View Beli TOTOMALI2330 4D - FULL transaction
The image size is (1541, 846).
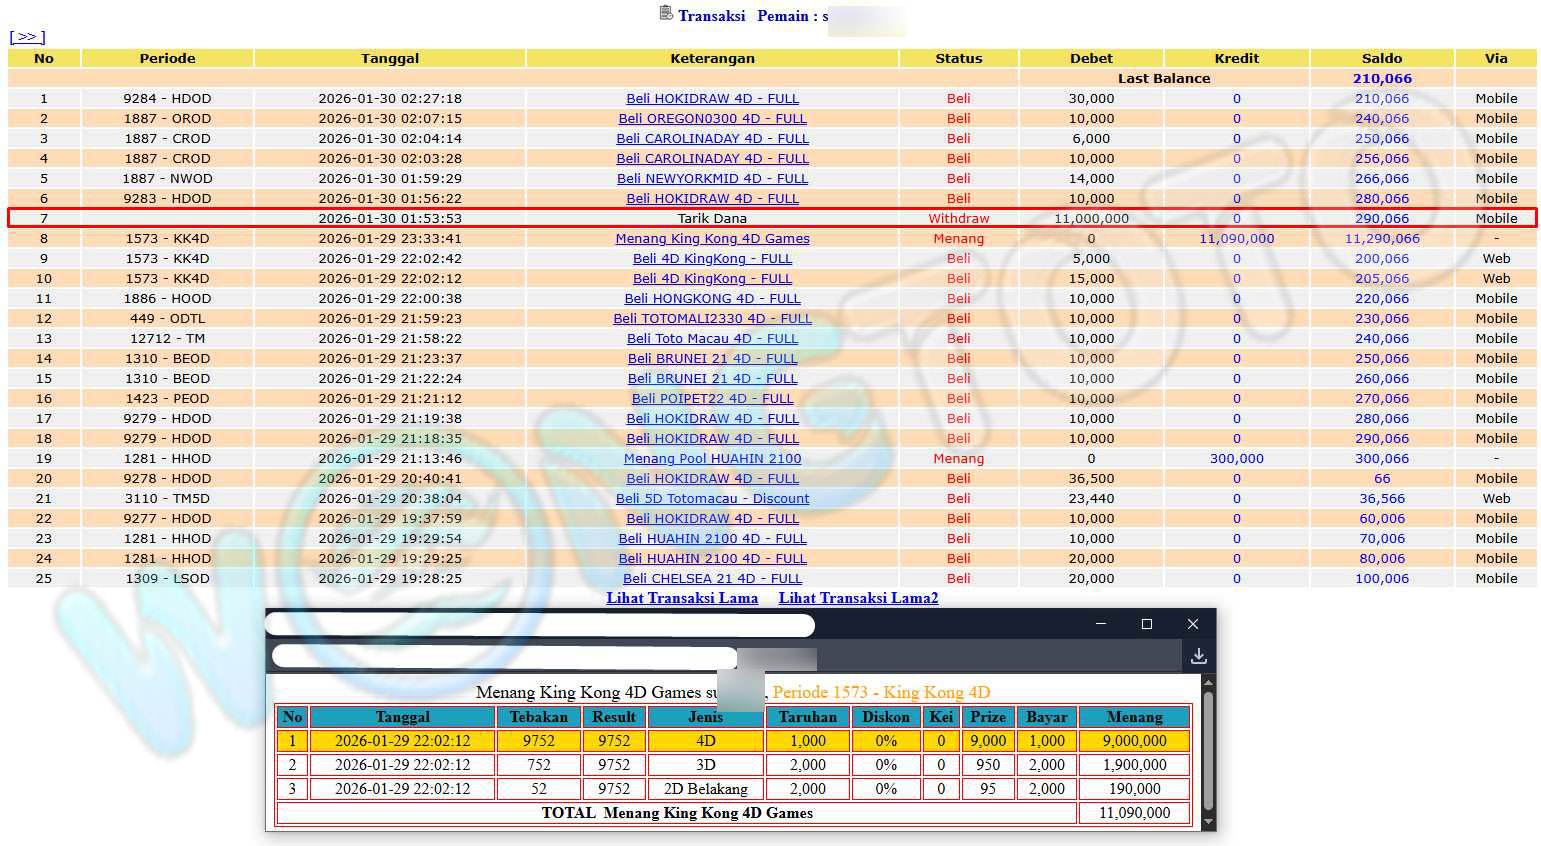pyautogui.click(x=712, y=319)
